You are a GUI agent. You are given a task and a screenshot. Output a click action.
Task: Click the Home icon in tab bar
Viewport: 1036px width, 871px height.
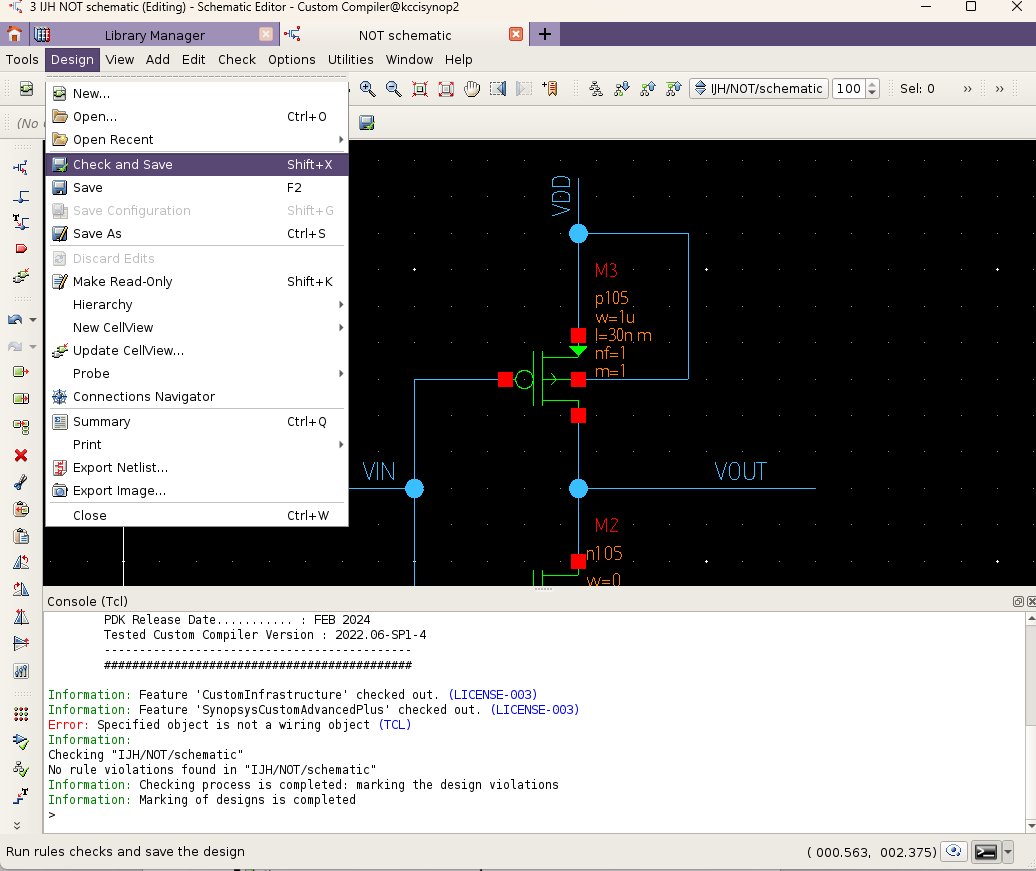15,34
